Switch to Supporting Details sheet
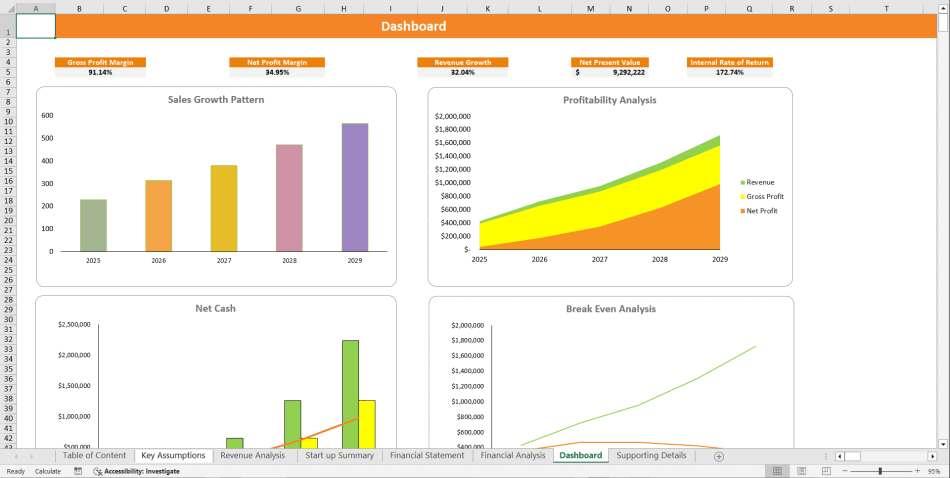 point(651,455)
